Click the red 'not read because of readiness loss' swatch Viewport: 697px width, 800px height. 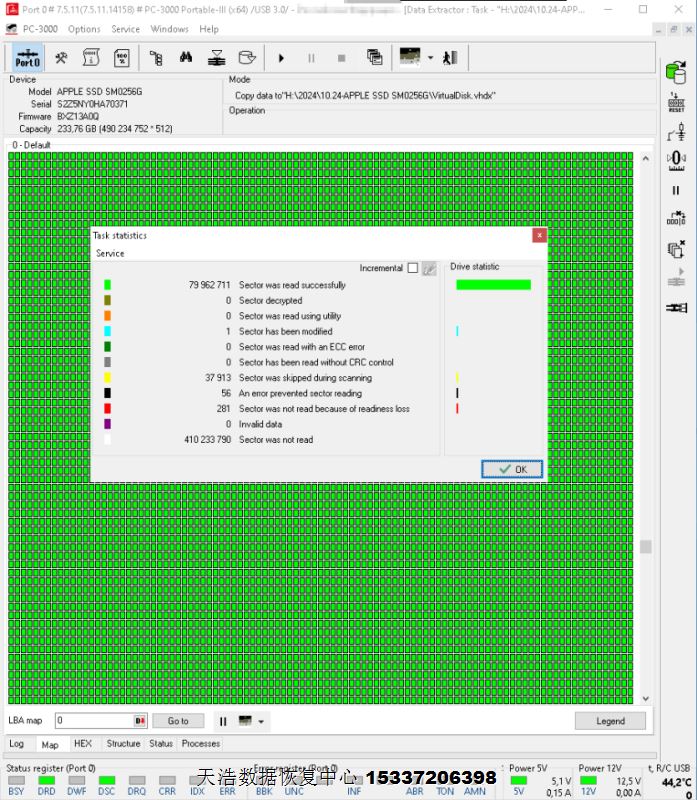click(x=107, y=409)
